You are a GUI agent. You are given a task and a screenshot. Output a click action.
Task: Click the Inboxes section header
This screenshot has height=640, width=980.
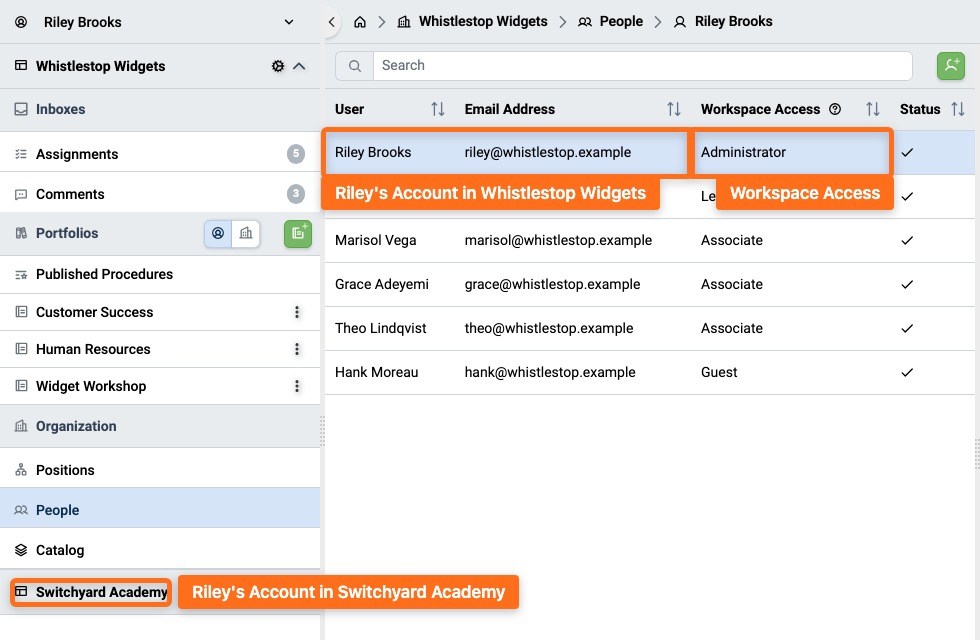[160, 109]
